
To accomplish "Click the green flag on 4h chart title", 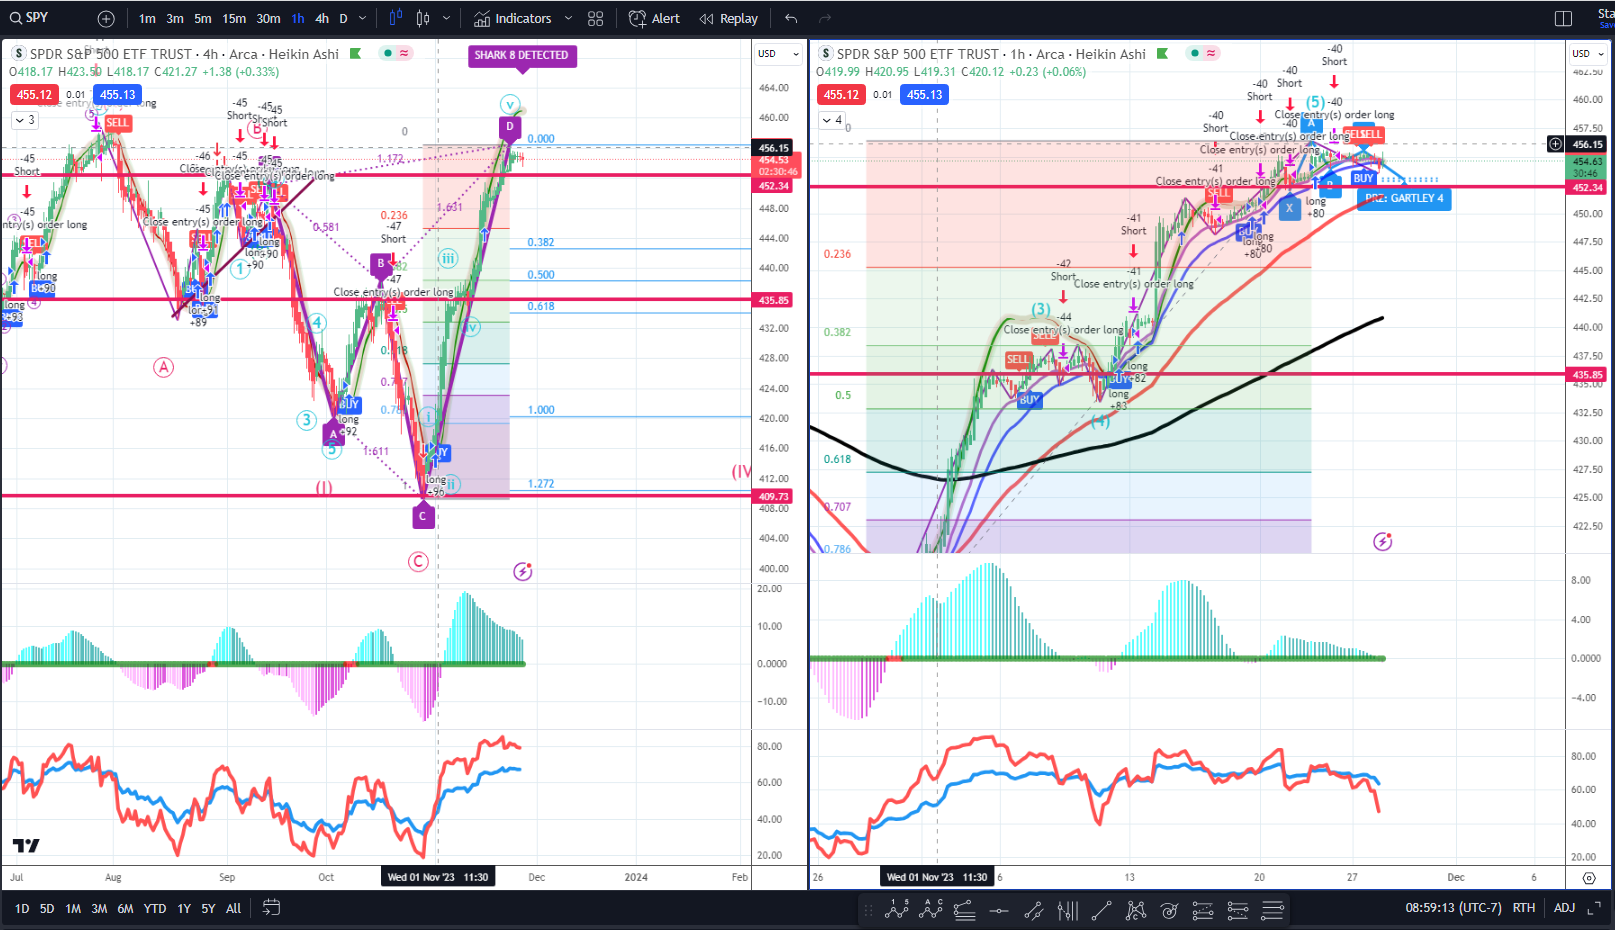I will pyautogui.click(x=355, y=54).
